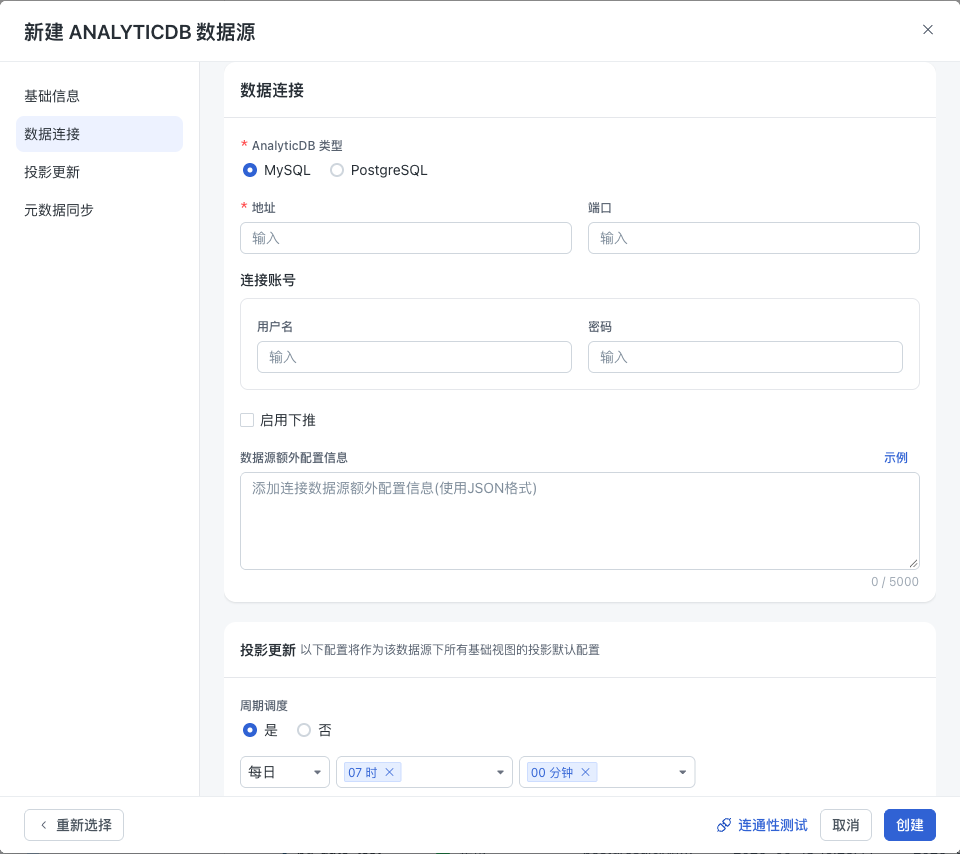Expand the hour selection dropdown arrow

pyautogui.click(x=500, y=772)
